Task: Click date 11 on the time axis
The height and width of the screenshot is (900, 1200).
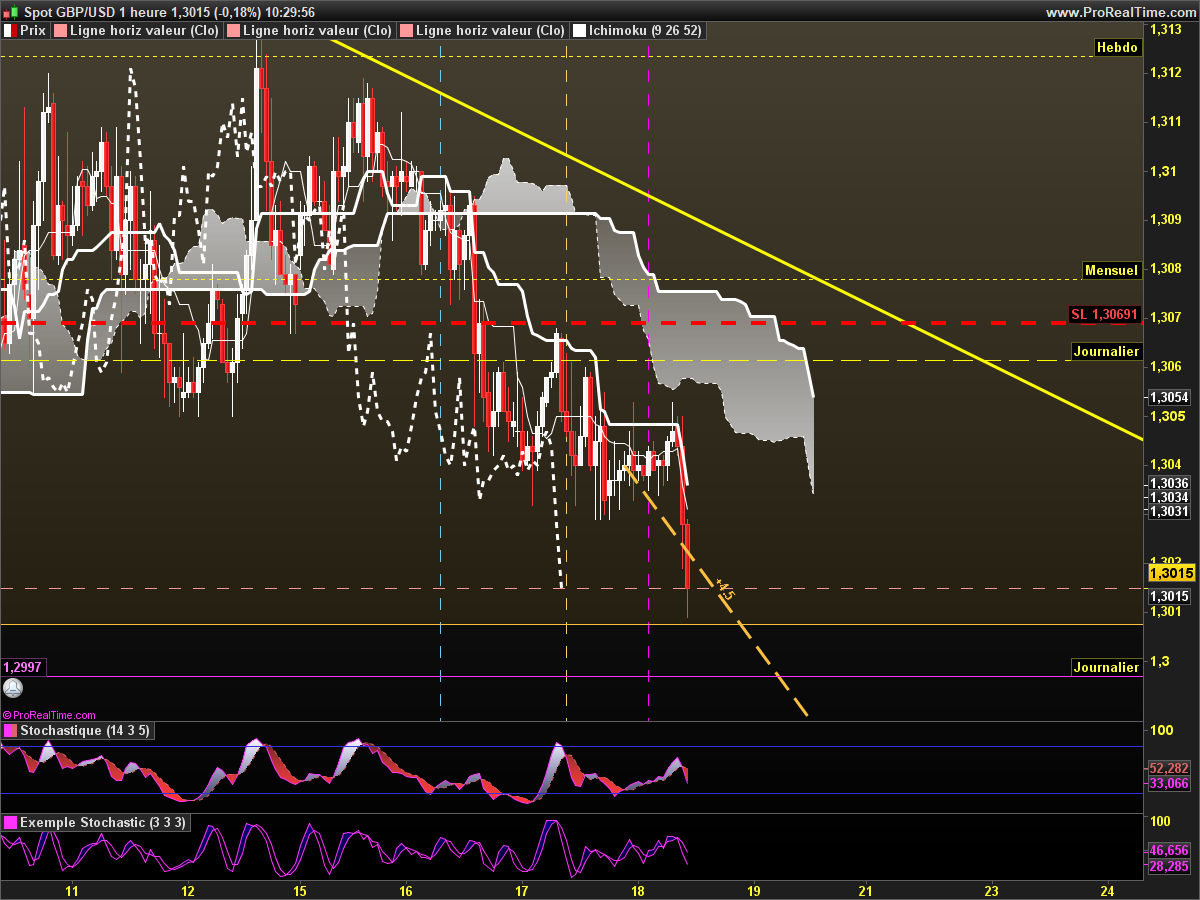Action: point(71,889)
